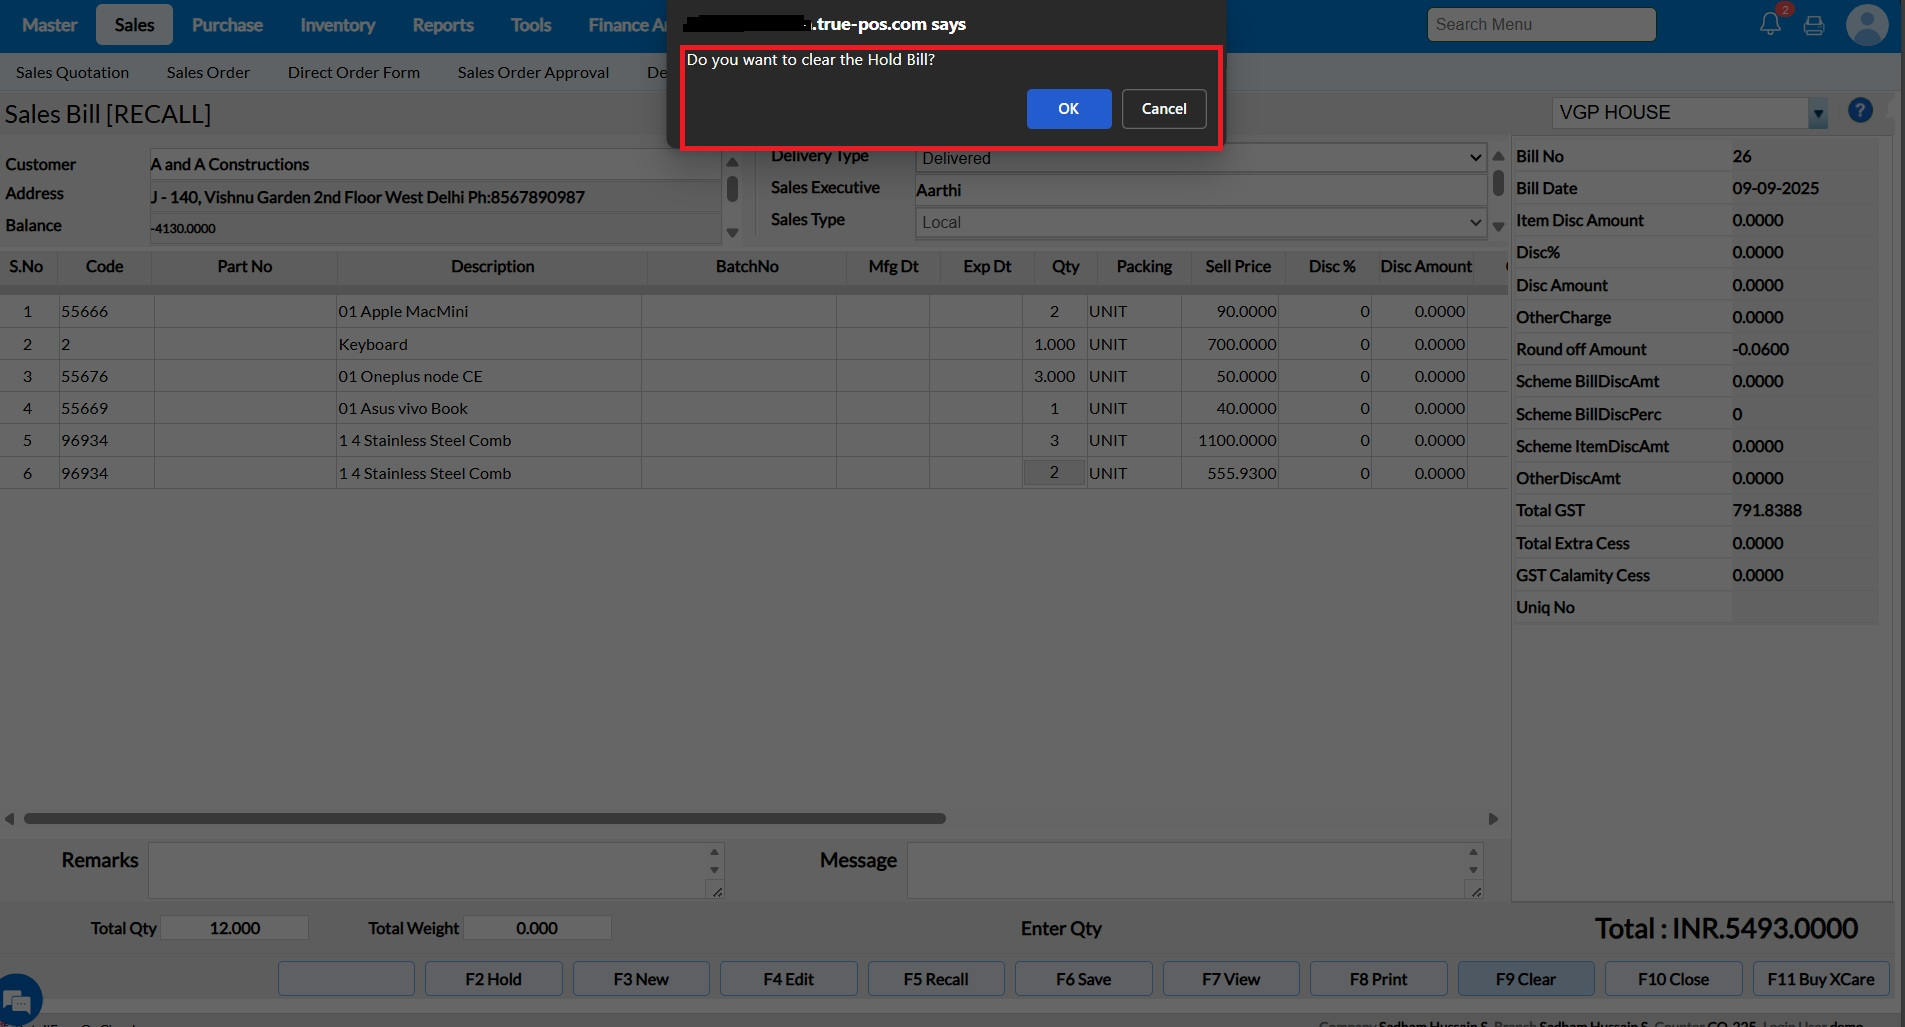Screen dimensions: 1905x1027
Task: Open the notifications bell icon
Action: click(x=1770, y=24)
